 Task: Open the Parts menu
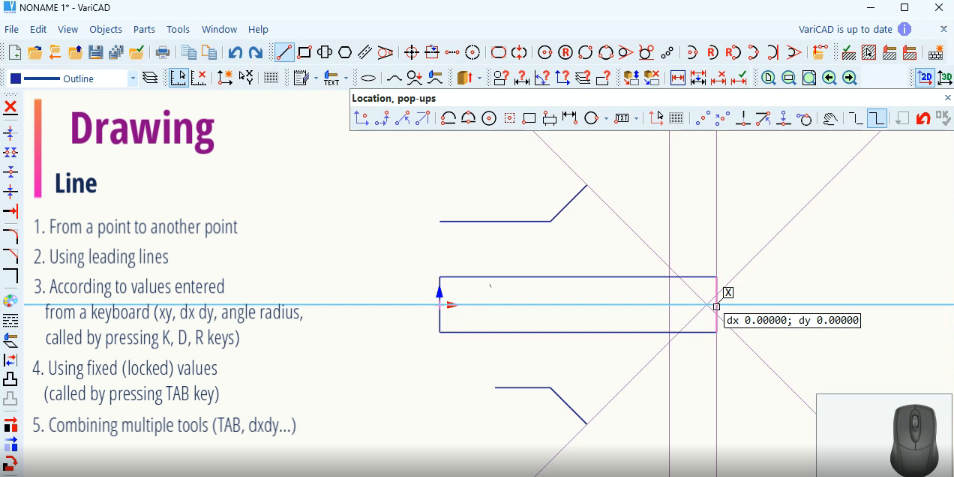[x=144, y=30]
